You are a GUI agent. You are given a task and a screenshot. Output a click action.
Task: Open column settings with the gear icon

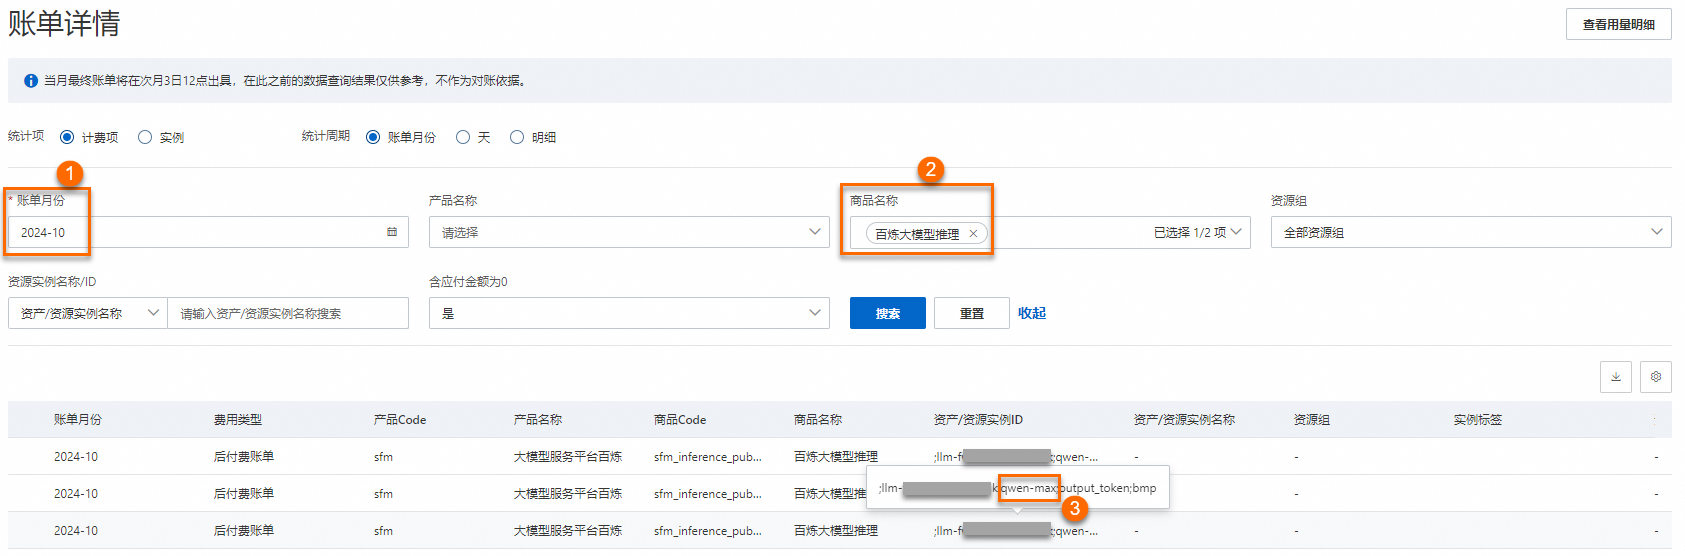(x=1656, y=377)
